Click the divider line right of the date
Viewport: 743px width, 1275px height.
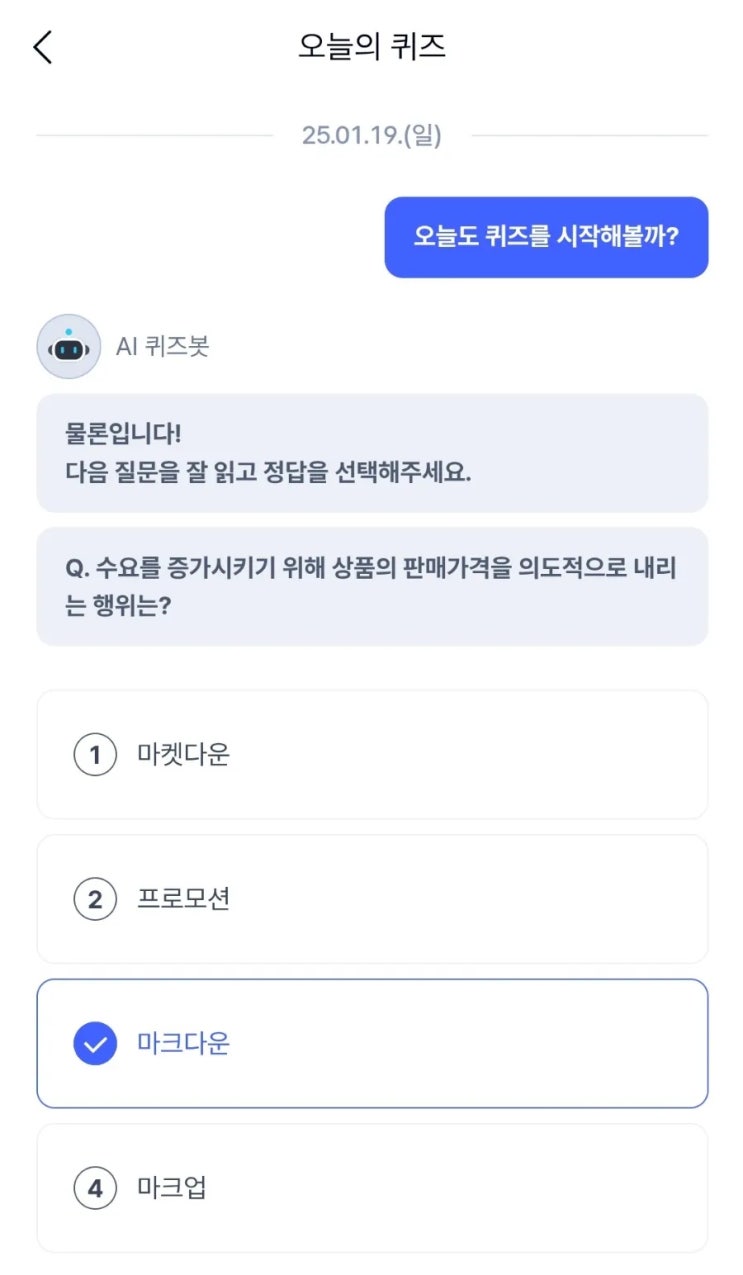pos(589,135)
